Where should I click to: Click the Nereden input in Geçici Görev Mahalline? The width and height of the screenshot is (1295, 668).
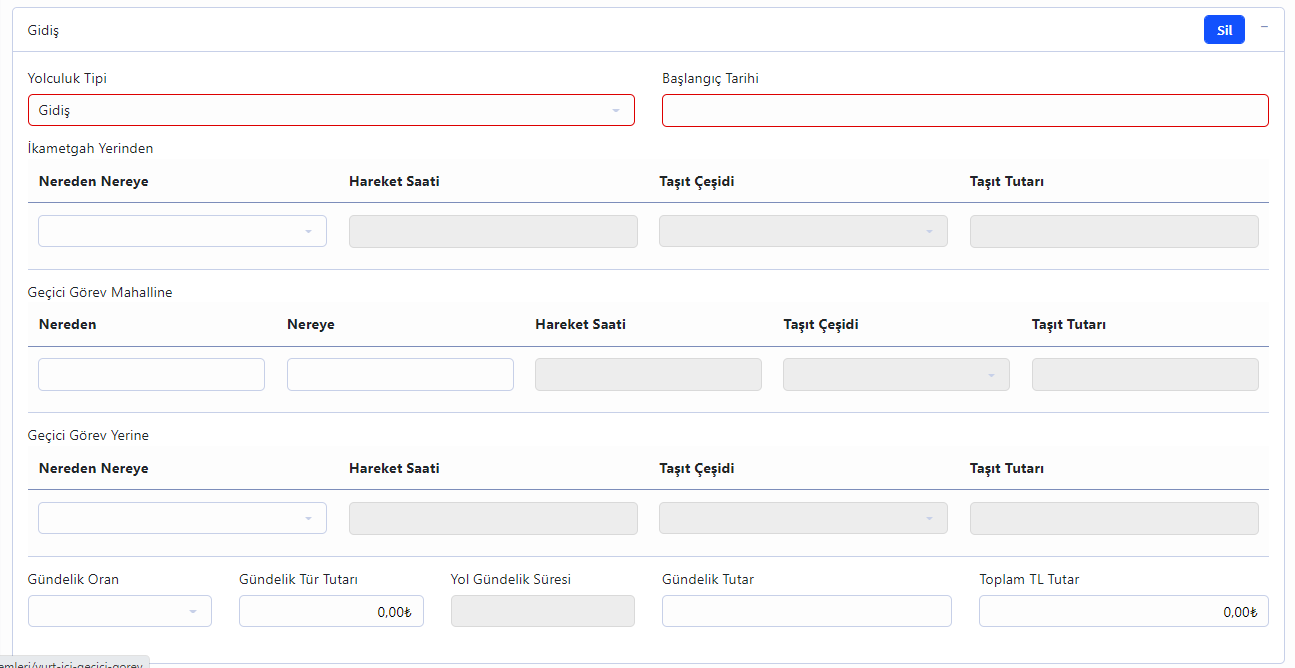[151, 374]
